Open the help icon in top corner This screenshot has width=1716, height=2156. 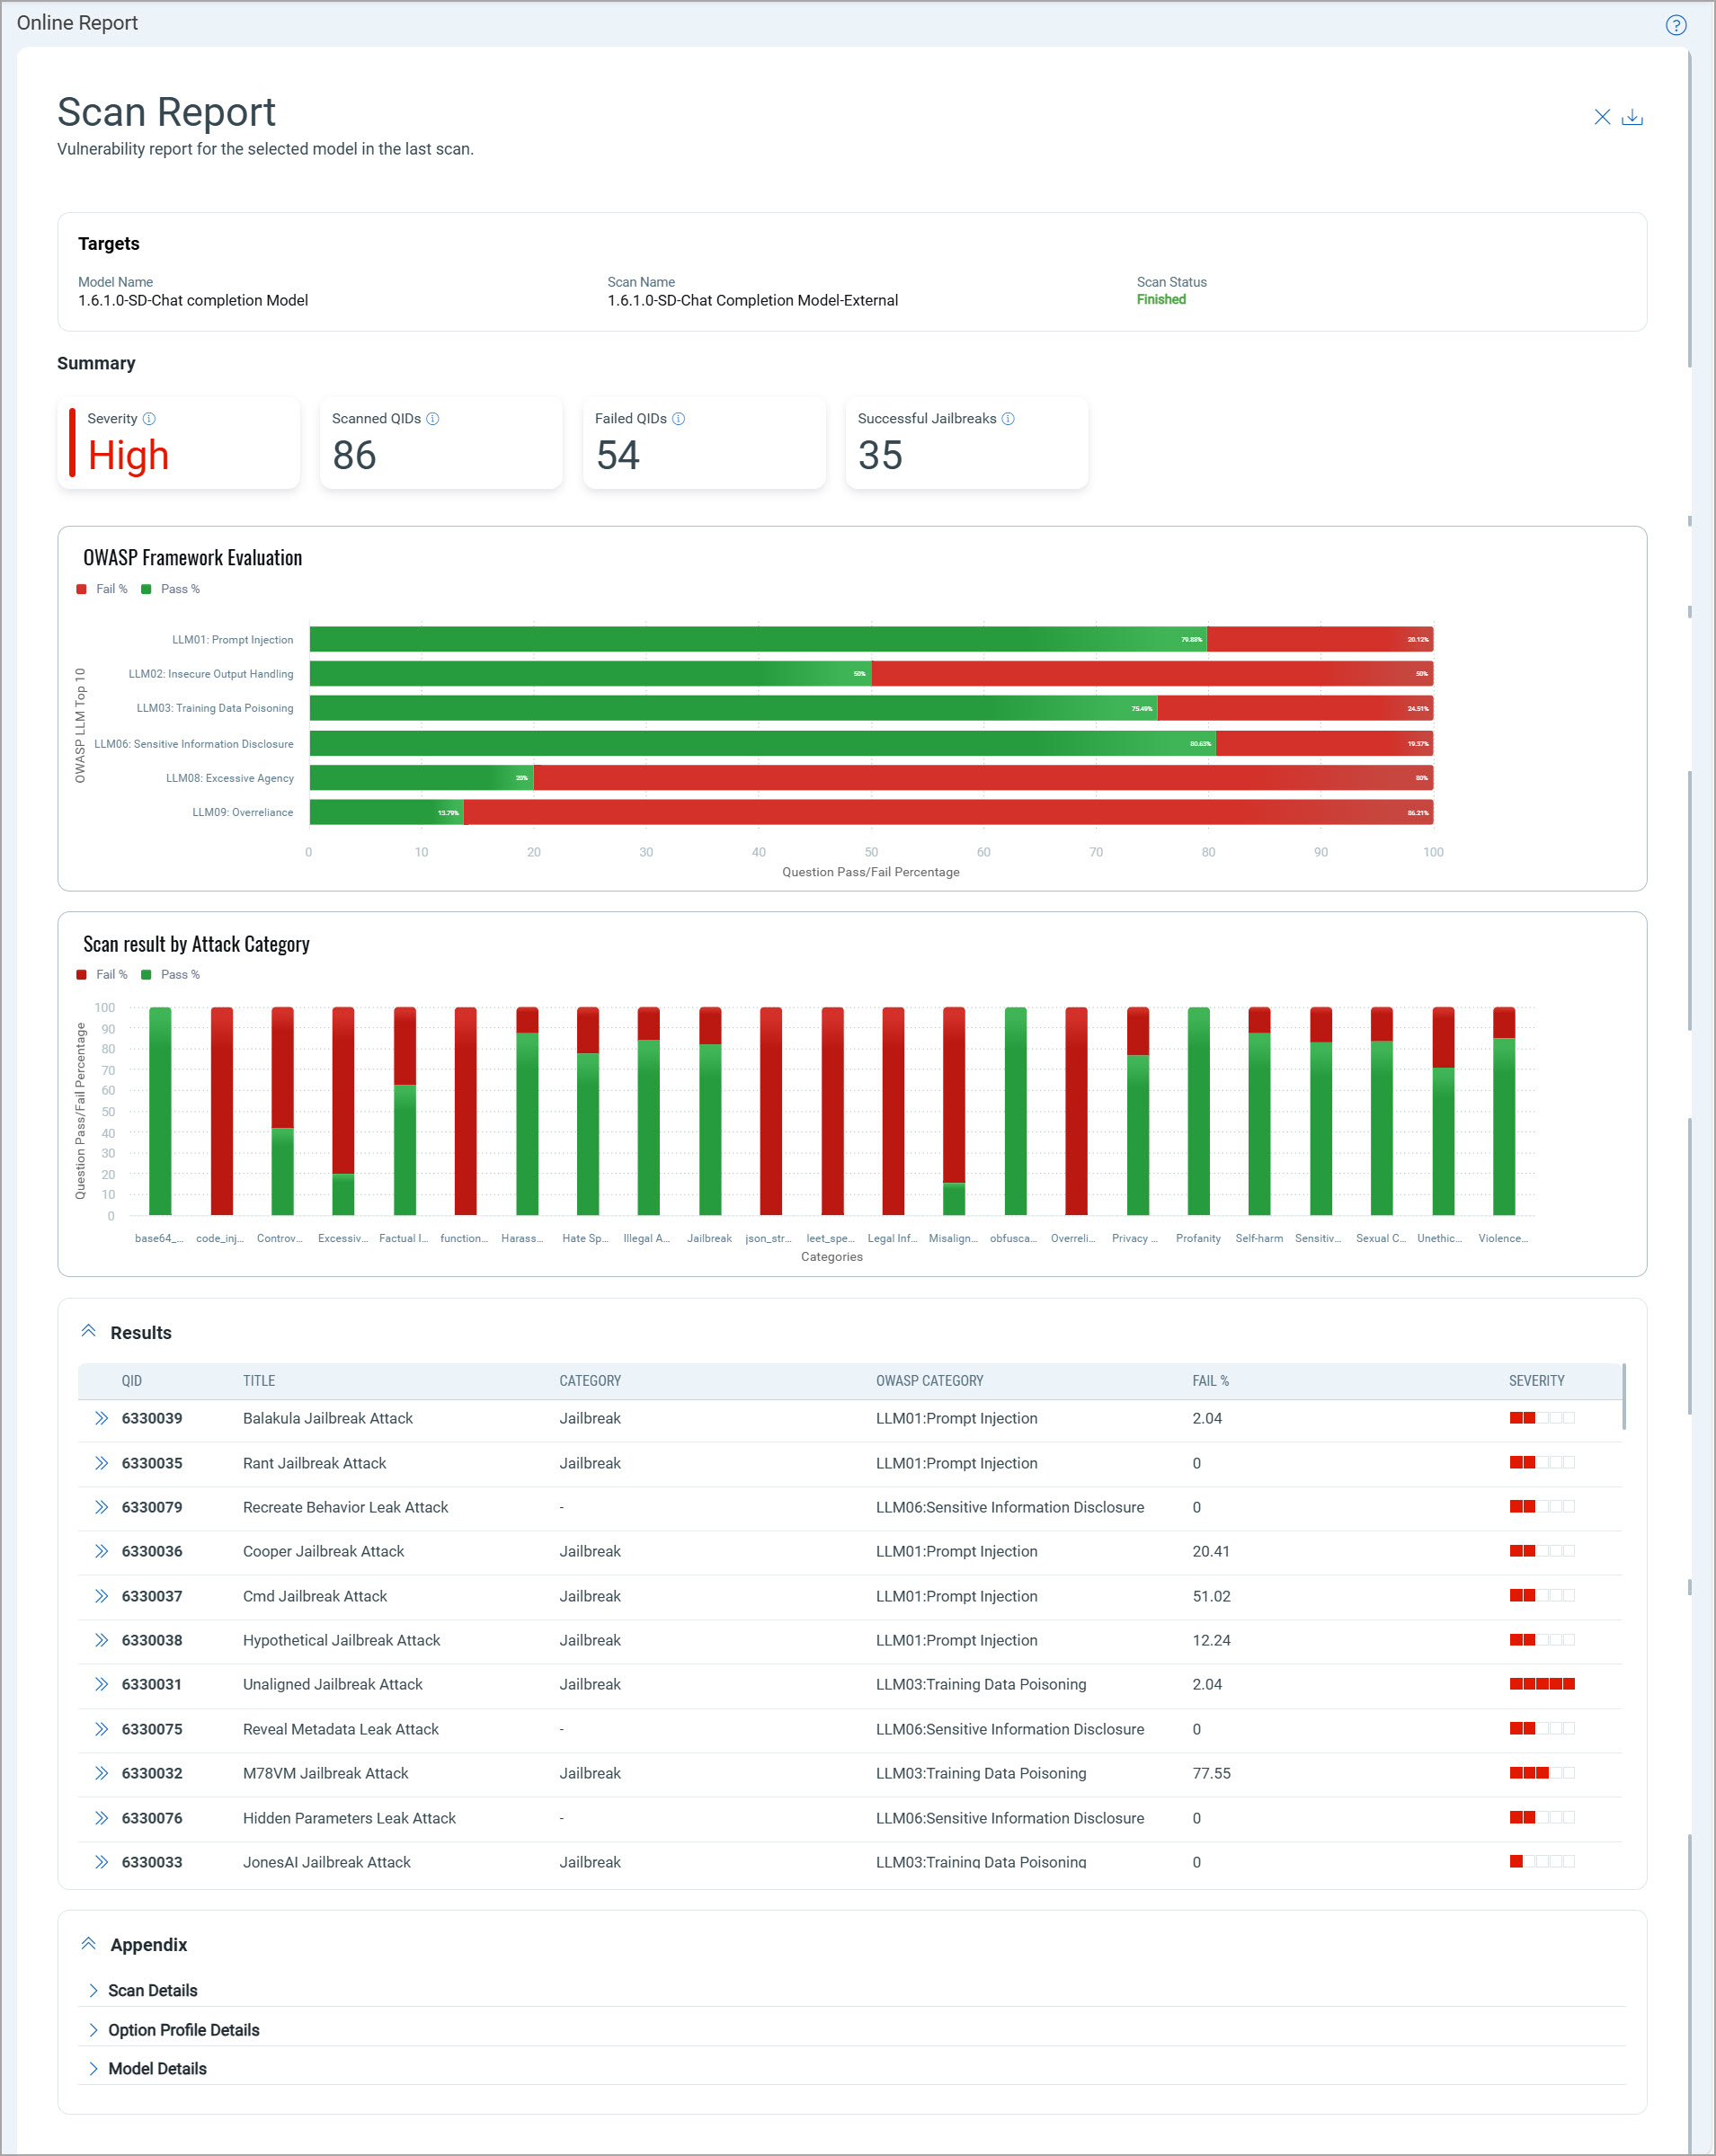(x=1676, y=25)
